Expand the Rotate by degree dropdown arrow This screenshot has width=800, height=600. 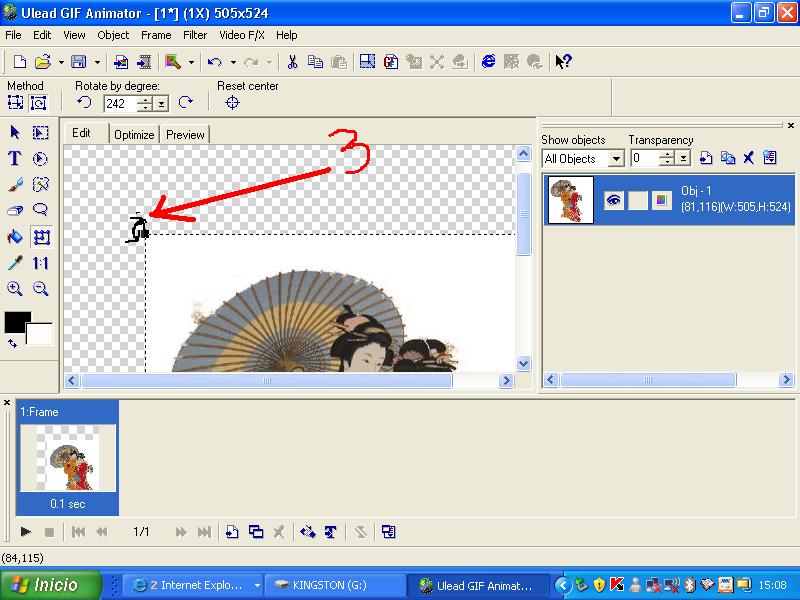pos(161,104)
